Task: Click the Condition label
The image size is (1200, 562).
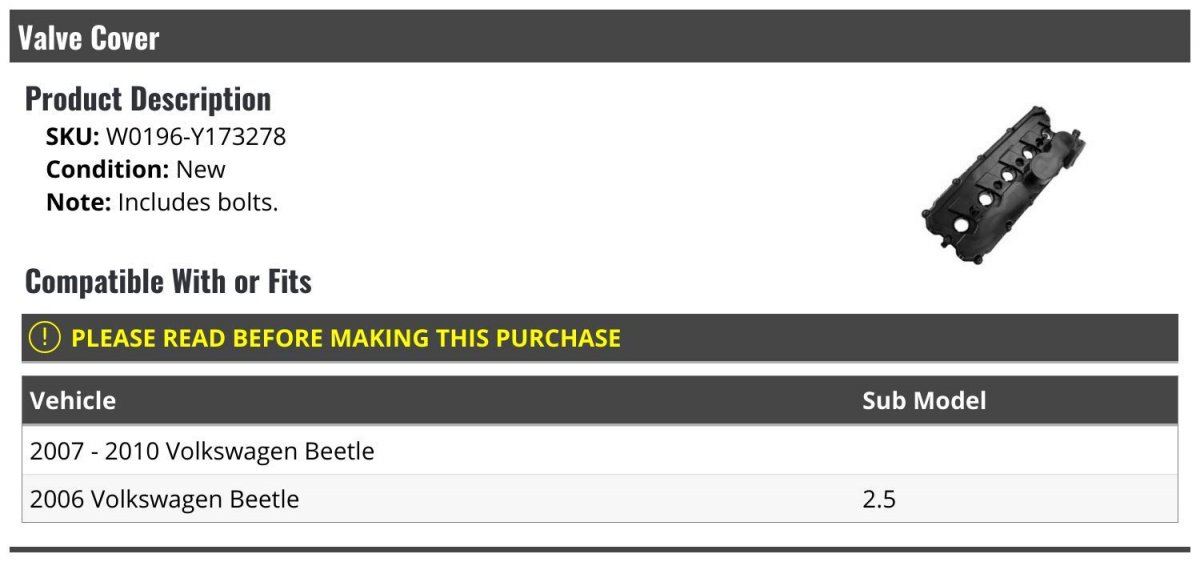Action: (108, 169)
